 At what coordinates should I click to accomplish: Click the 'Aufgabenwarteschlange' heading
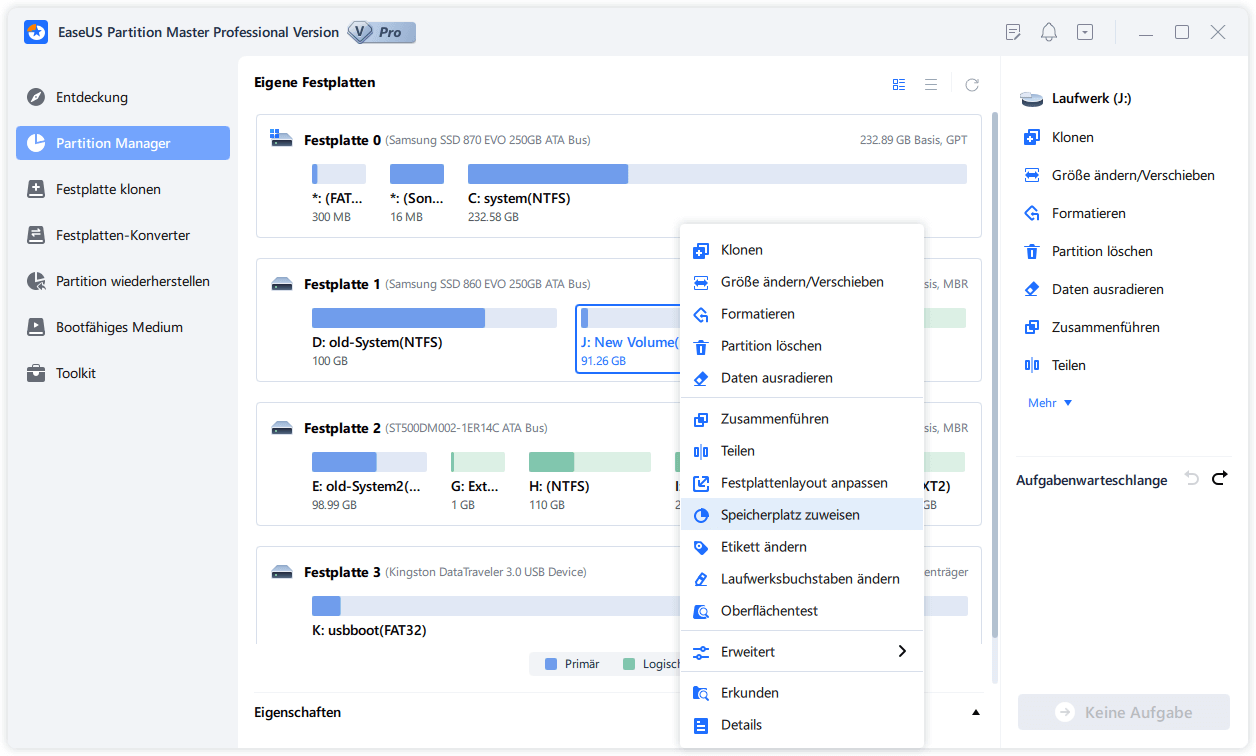point(1091,480)
